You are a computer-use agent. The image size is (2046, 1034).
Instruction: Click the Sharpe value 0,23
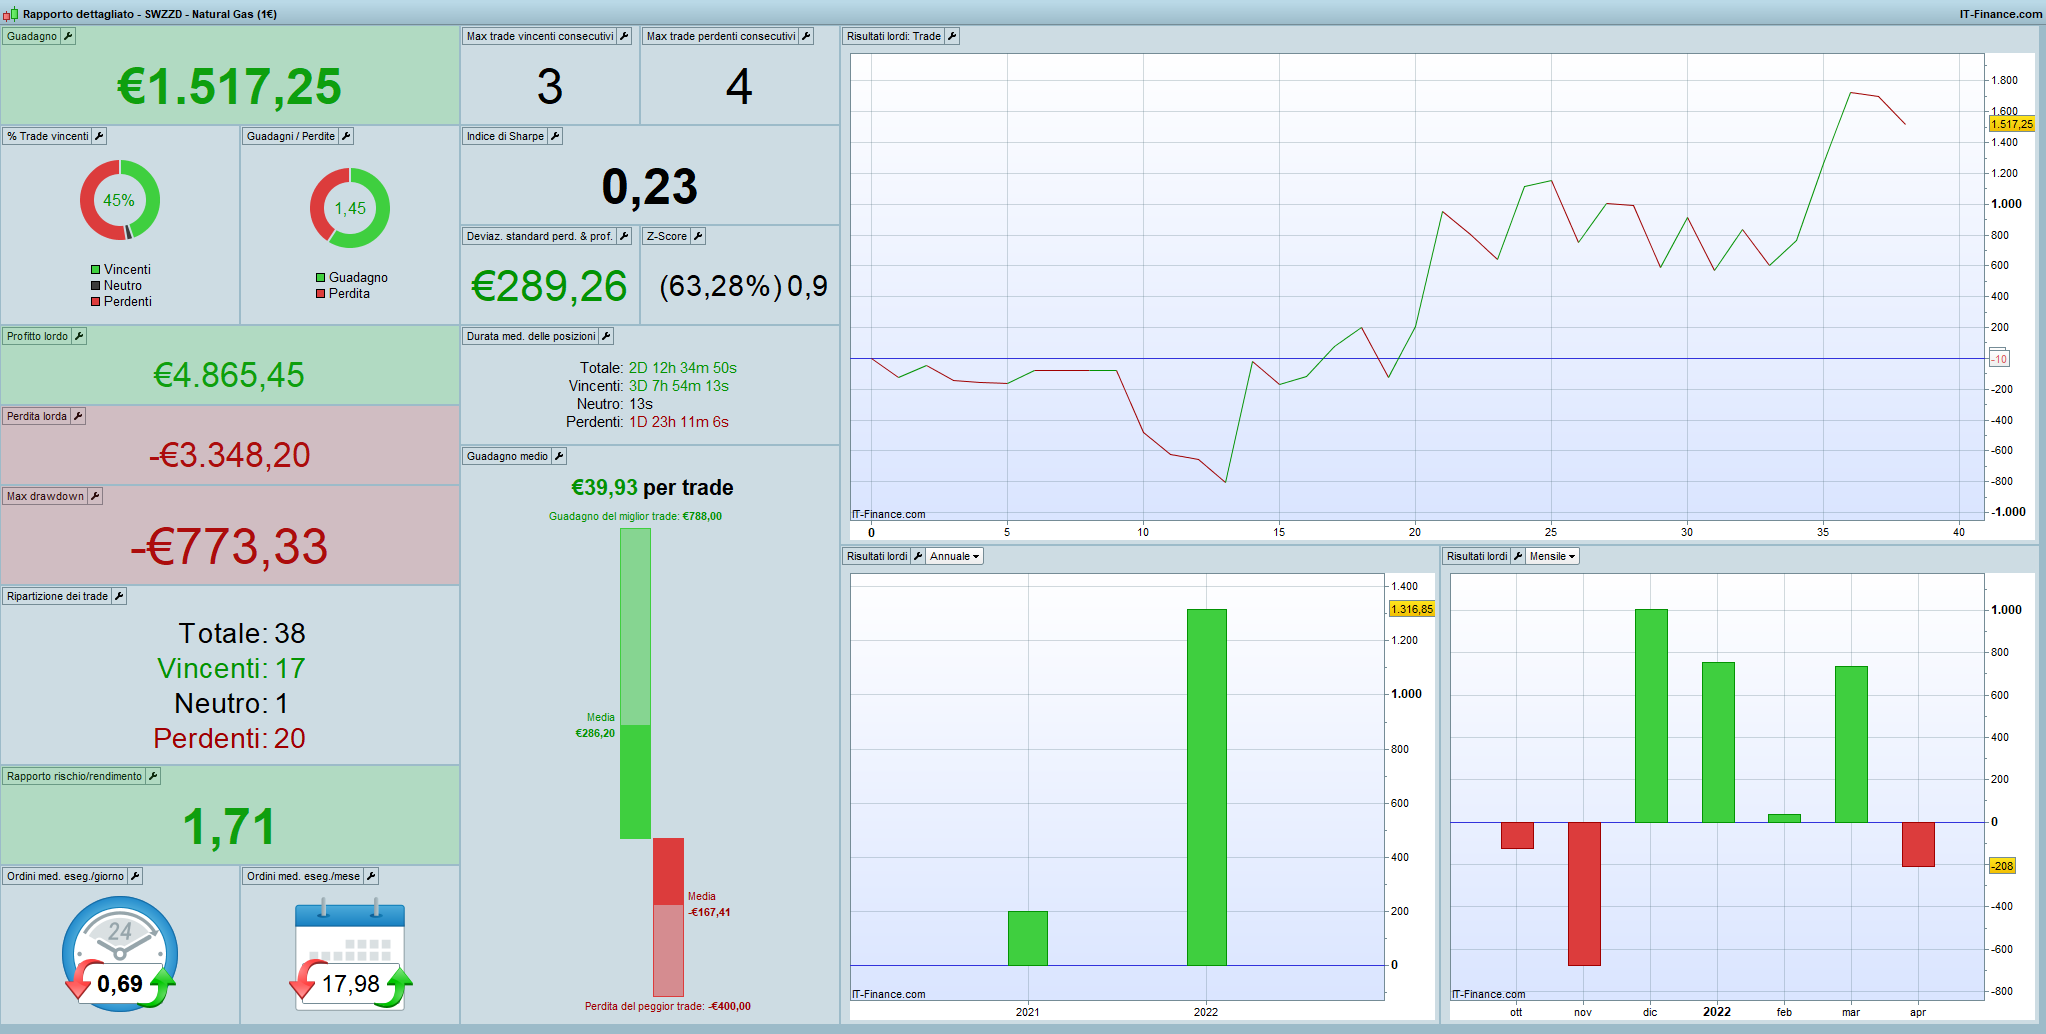point(650,187)
